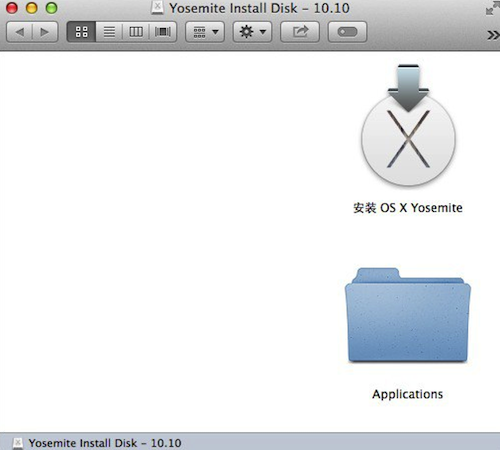Viewport: 500px width, 450px height.
Task: Click the path bar "Yosemite Install Disk – 10.10" entry
Action: [105, 443]
